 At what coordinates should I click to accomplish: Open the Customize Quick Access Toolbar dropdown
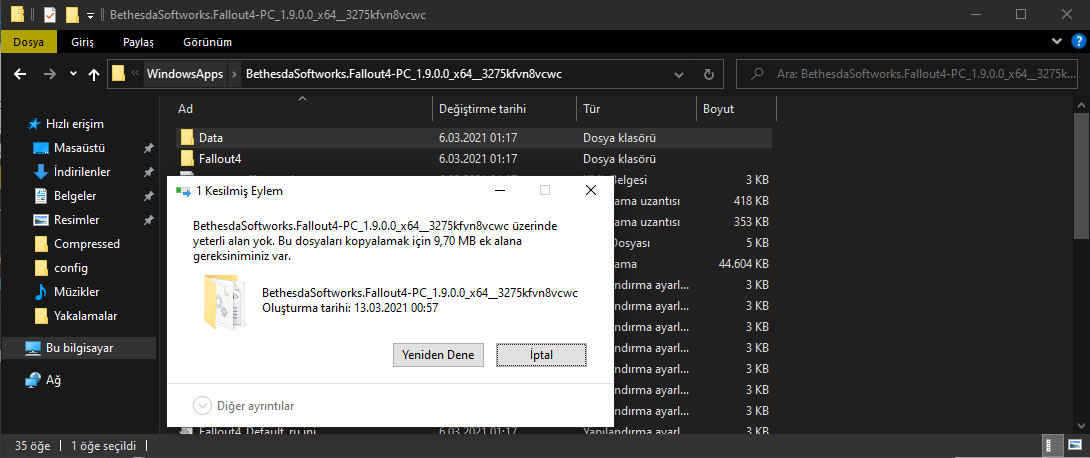[x=90, y=15]
